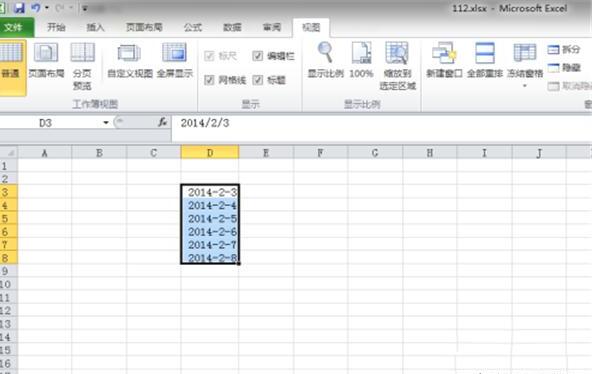Select column B header
592x374 pixels.
pyautogui.click(x=99, y=153)
